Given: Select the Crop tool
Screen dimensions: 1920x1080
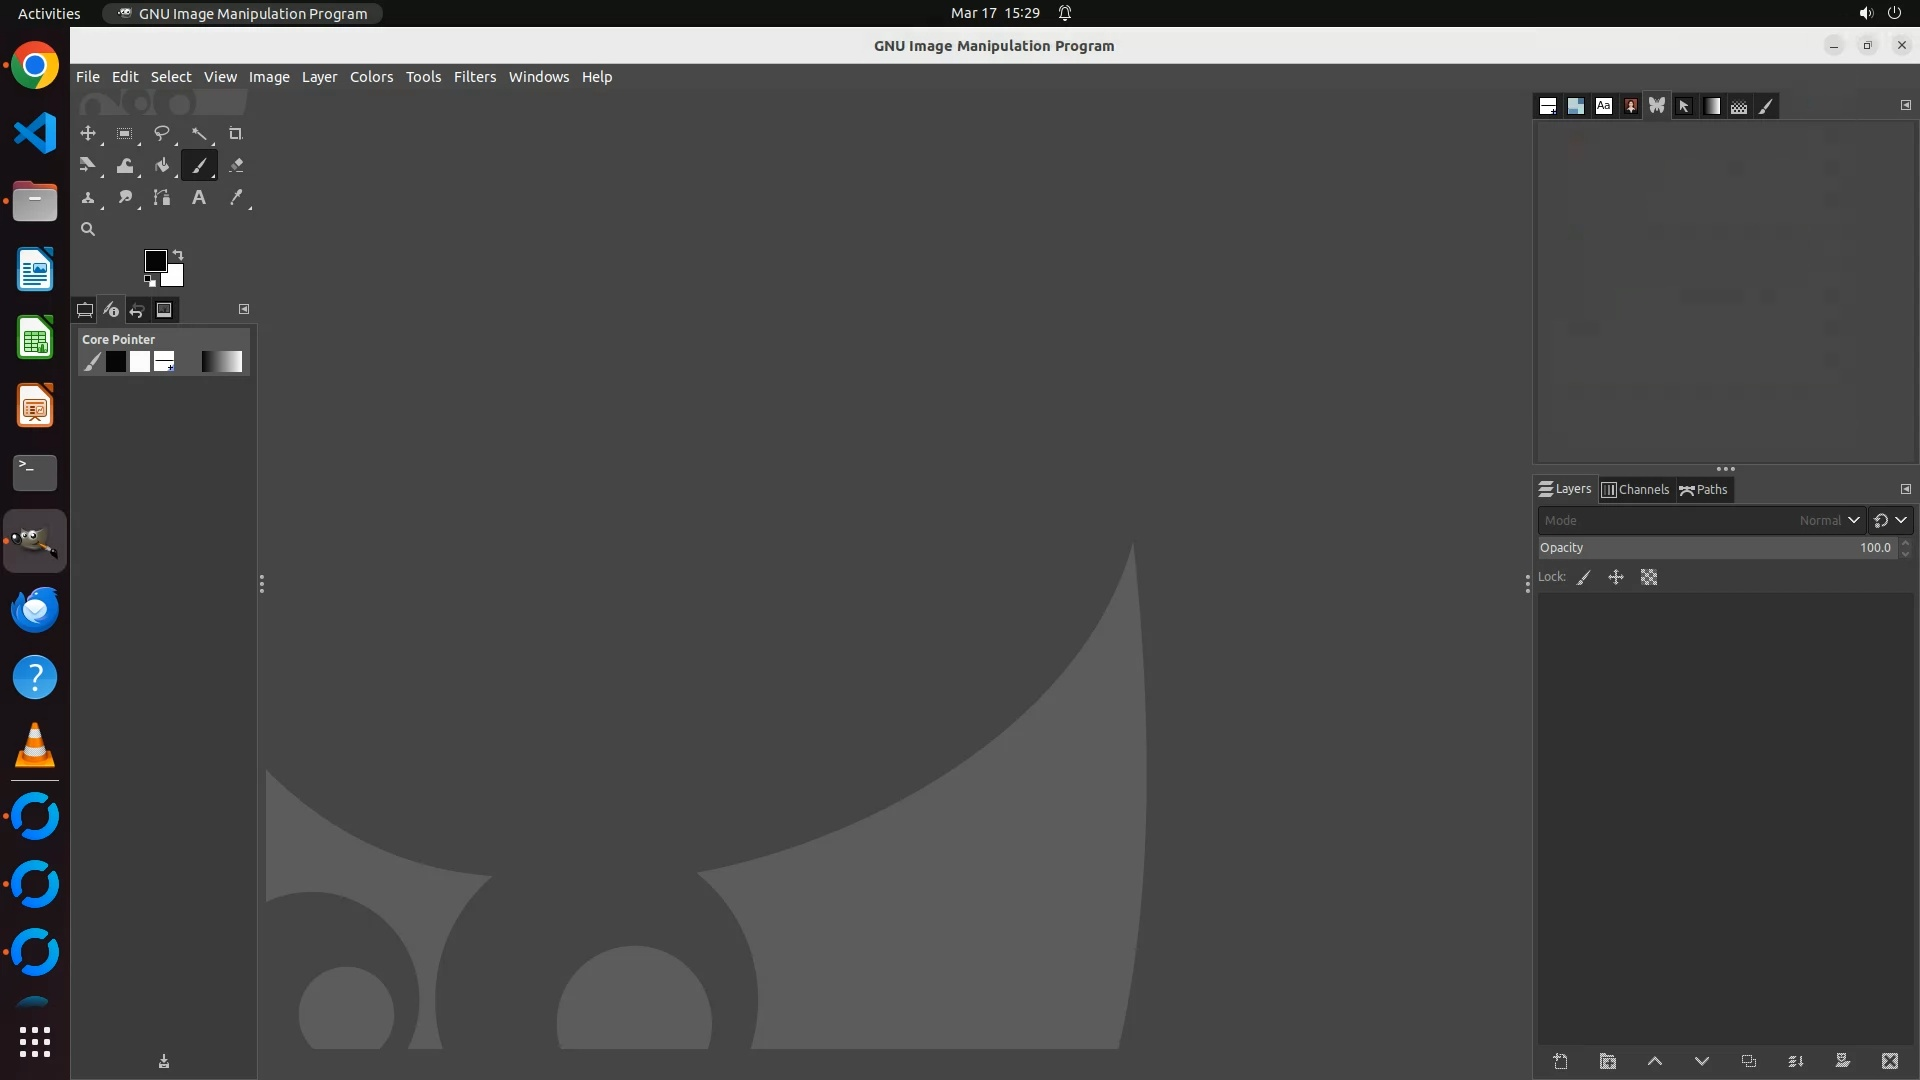Looking at the screenshot, I should [235, 133].
